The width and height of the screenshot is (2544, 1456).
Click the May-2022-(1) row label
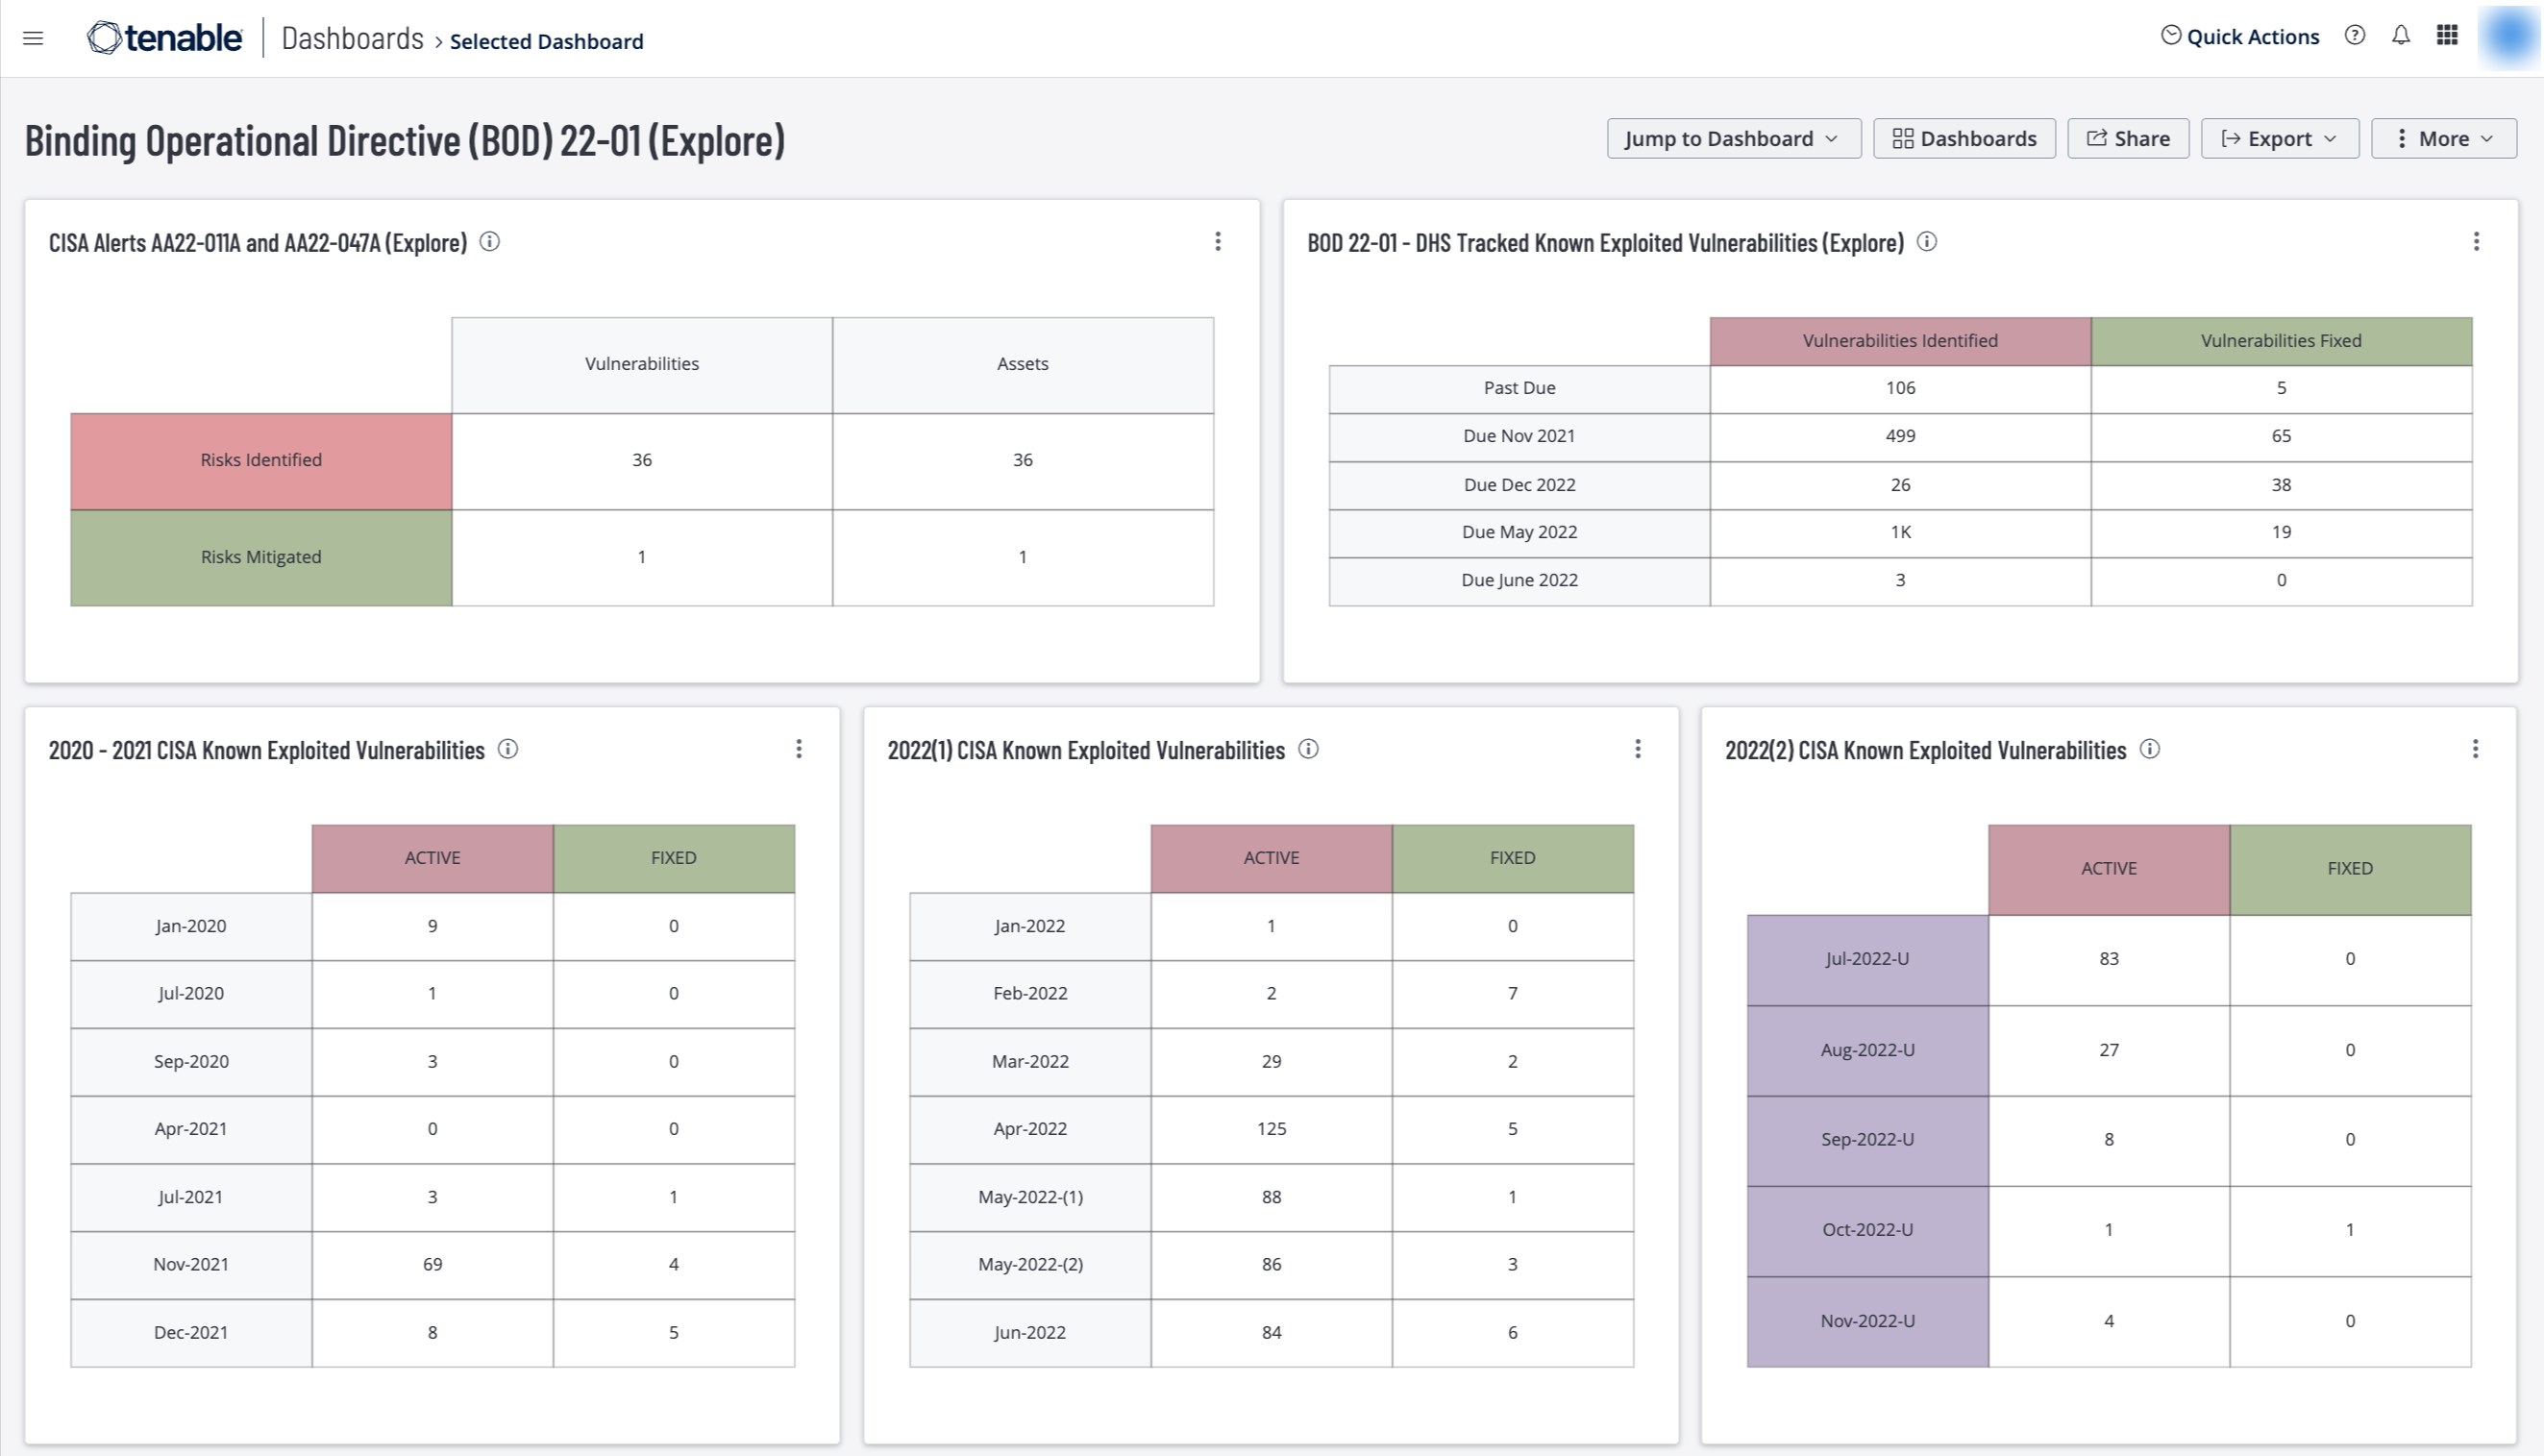point(1030,1198)
